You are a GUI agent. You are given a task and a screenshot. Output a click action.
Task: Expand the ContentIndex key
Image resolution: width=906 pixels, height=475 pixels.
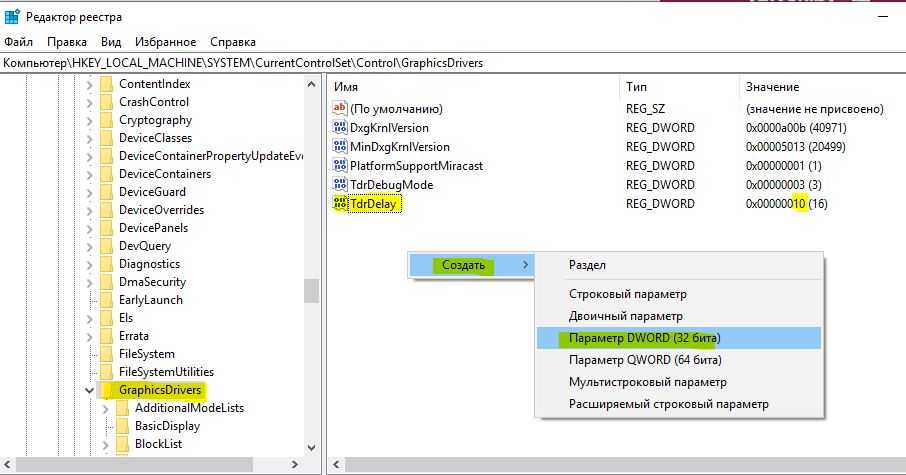[90, 84]
